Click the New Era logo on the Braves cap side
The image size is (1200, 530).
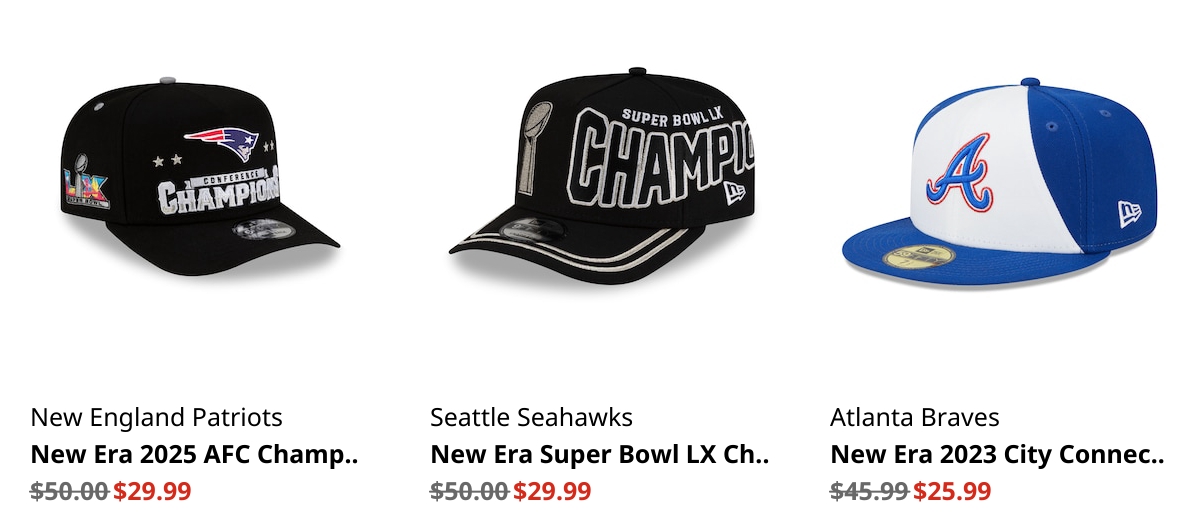1130,212
